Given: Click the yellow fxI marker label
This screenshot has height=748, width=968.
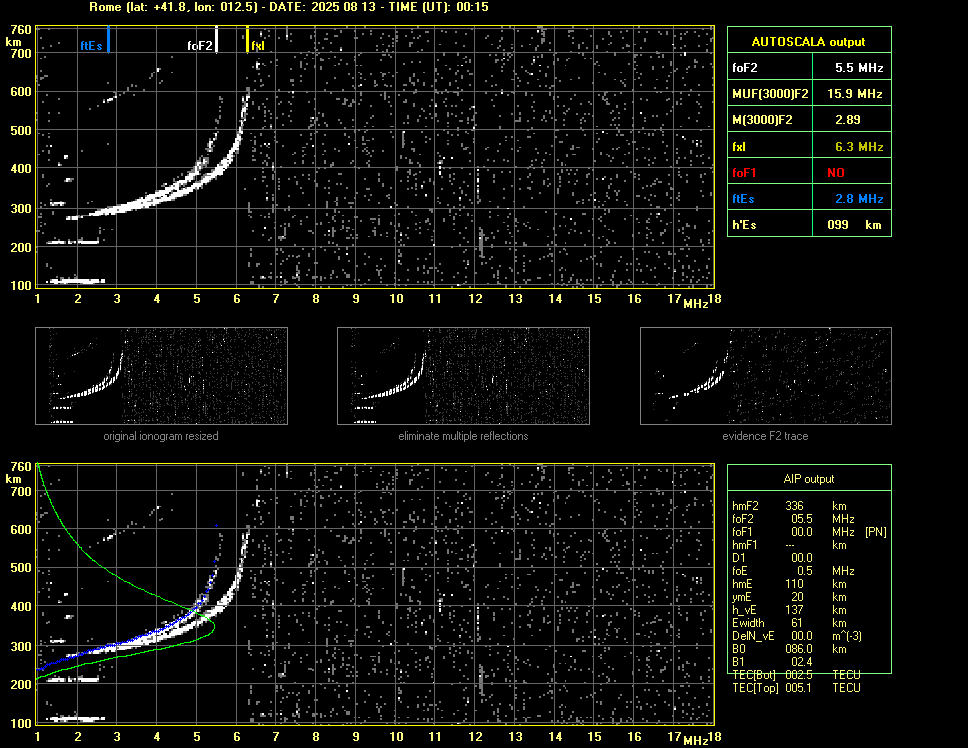Looking at the screenshot, I should coord(258,46).
